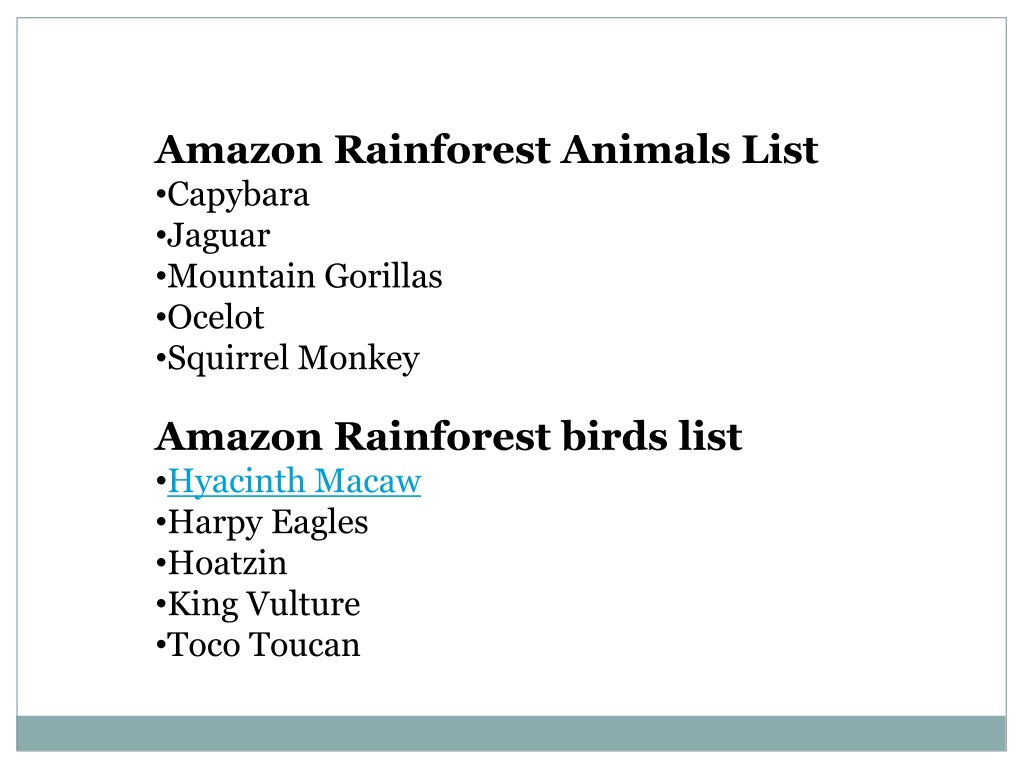Click the teal footer bar of the slide
Screen dimensions: 1024x768
511,733
